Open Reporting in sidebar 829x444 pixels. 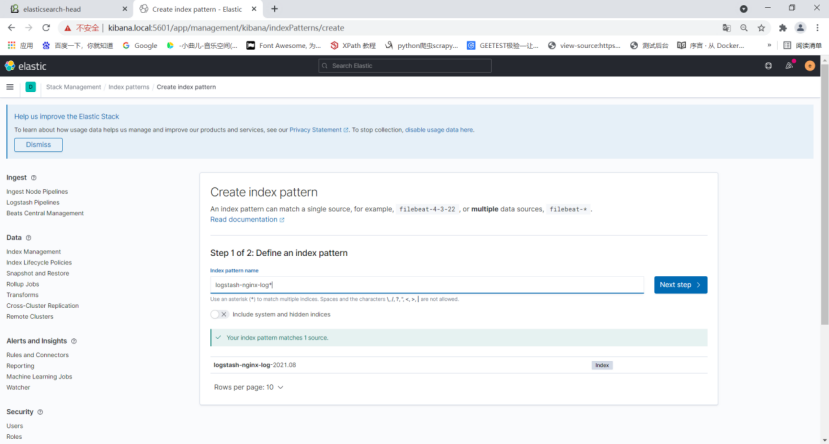tap(20, 366)
